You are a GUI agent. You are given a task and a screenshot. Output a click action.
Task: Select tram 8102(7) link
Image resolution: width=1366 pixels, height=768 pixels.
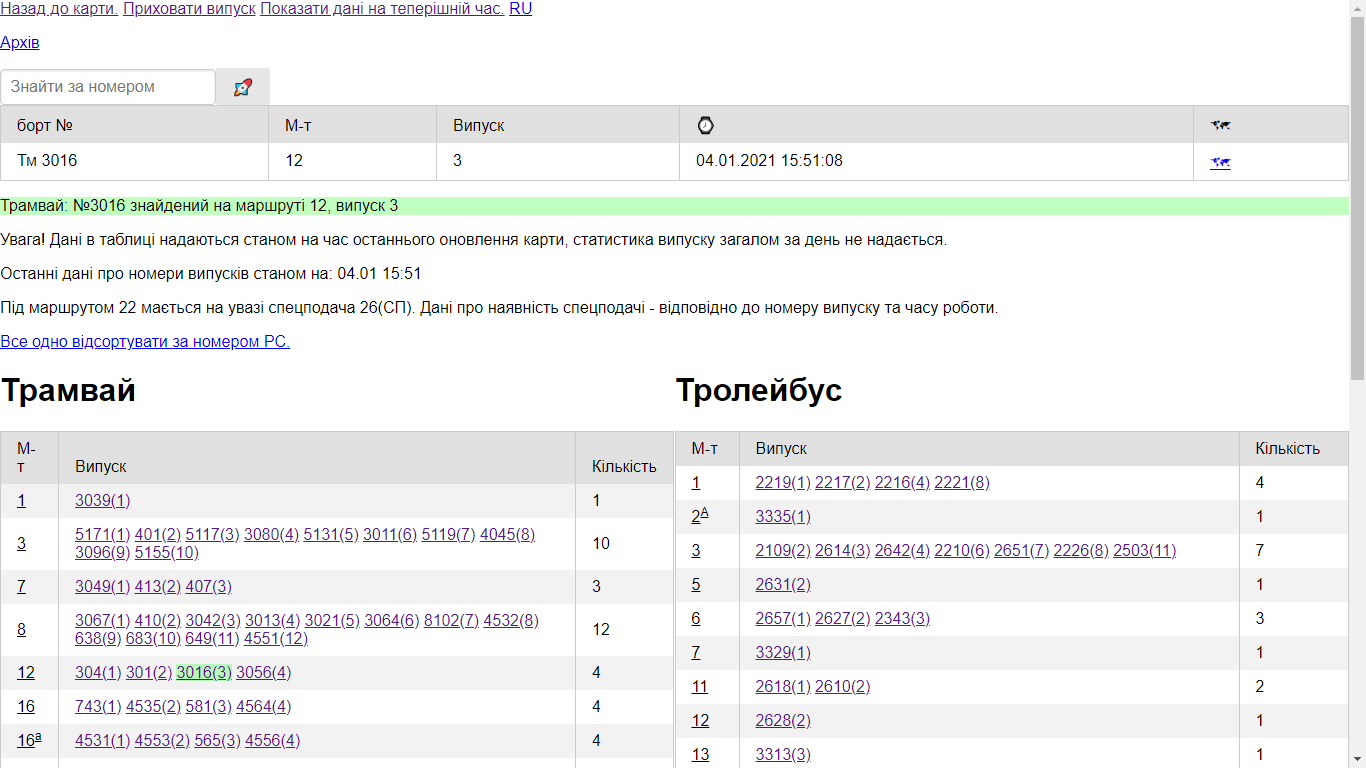click(x=451, y=621)
